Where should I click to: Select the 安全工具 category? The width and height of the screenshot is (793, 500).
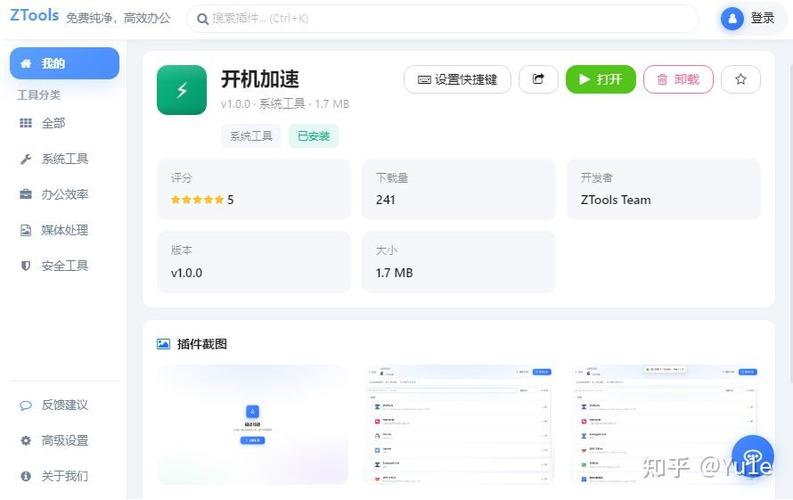pos(64,265)
